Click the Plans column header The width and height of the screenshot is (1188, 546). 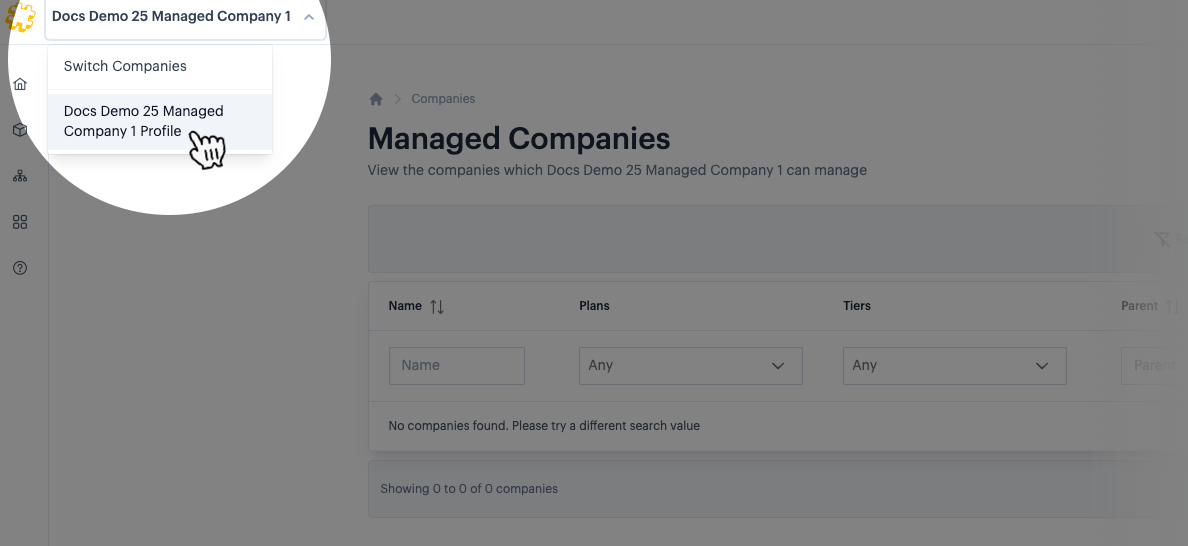point(594,306)
